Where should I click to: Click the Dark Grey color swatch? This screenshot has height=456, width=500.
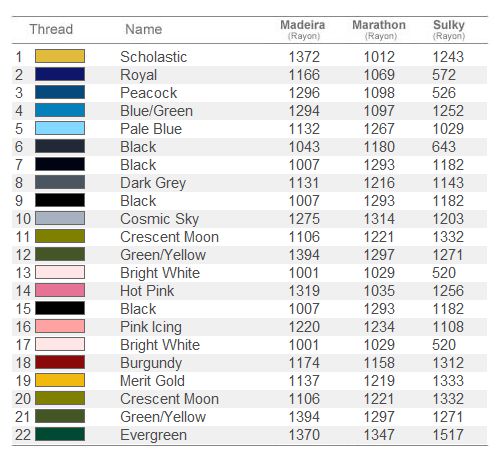pyautogui.click(x=60, y=182)
